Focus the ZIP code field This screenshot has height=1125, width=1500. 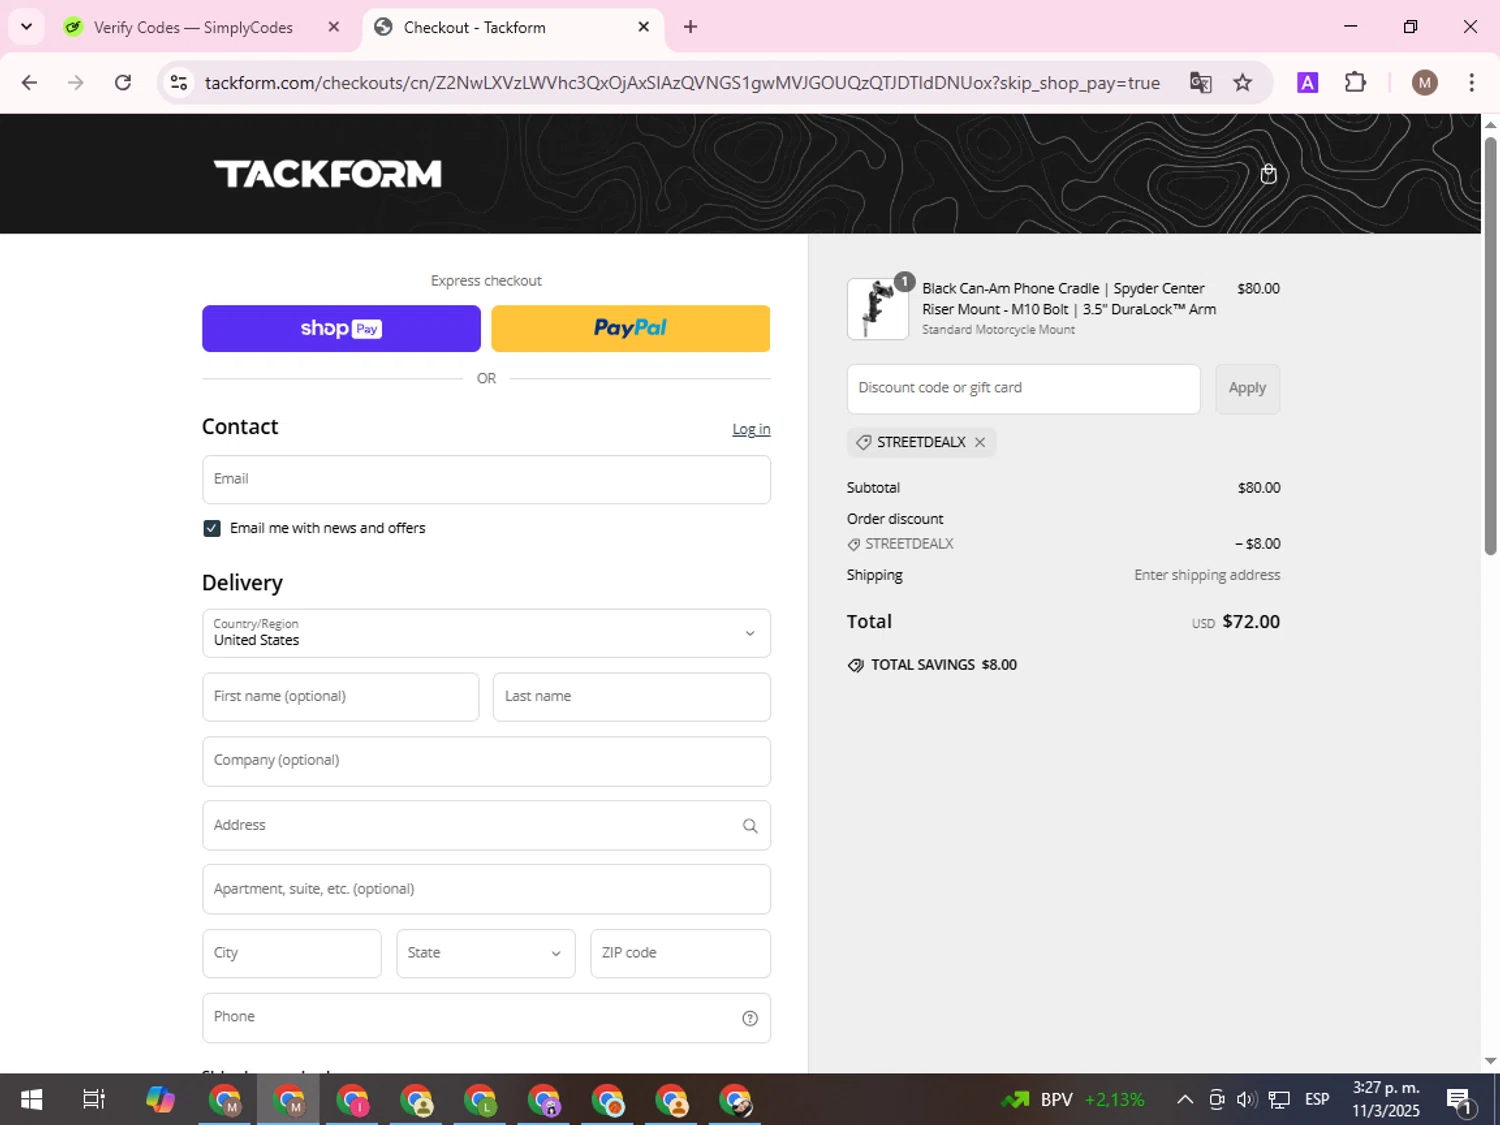tap(680, 953)
